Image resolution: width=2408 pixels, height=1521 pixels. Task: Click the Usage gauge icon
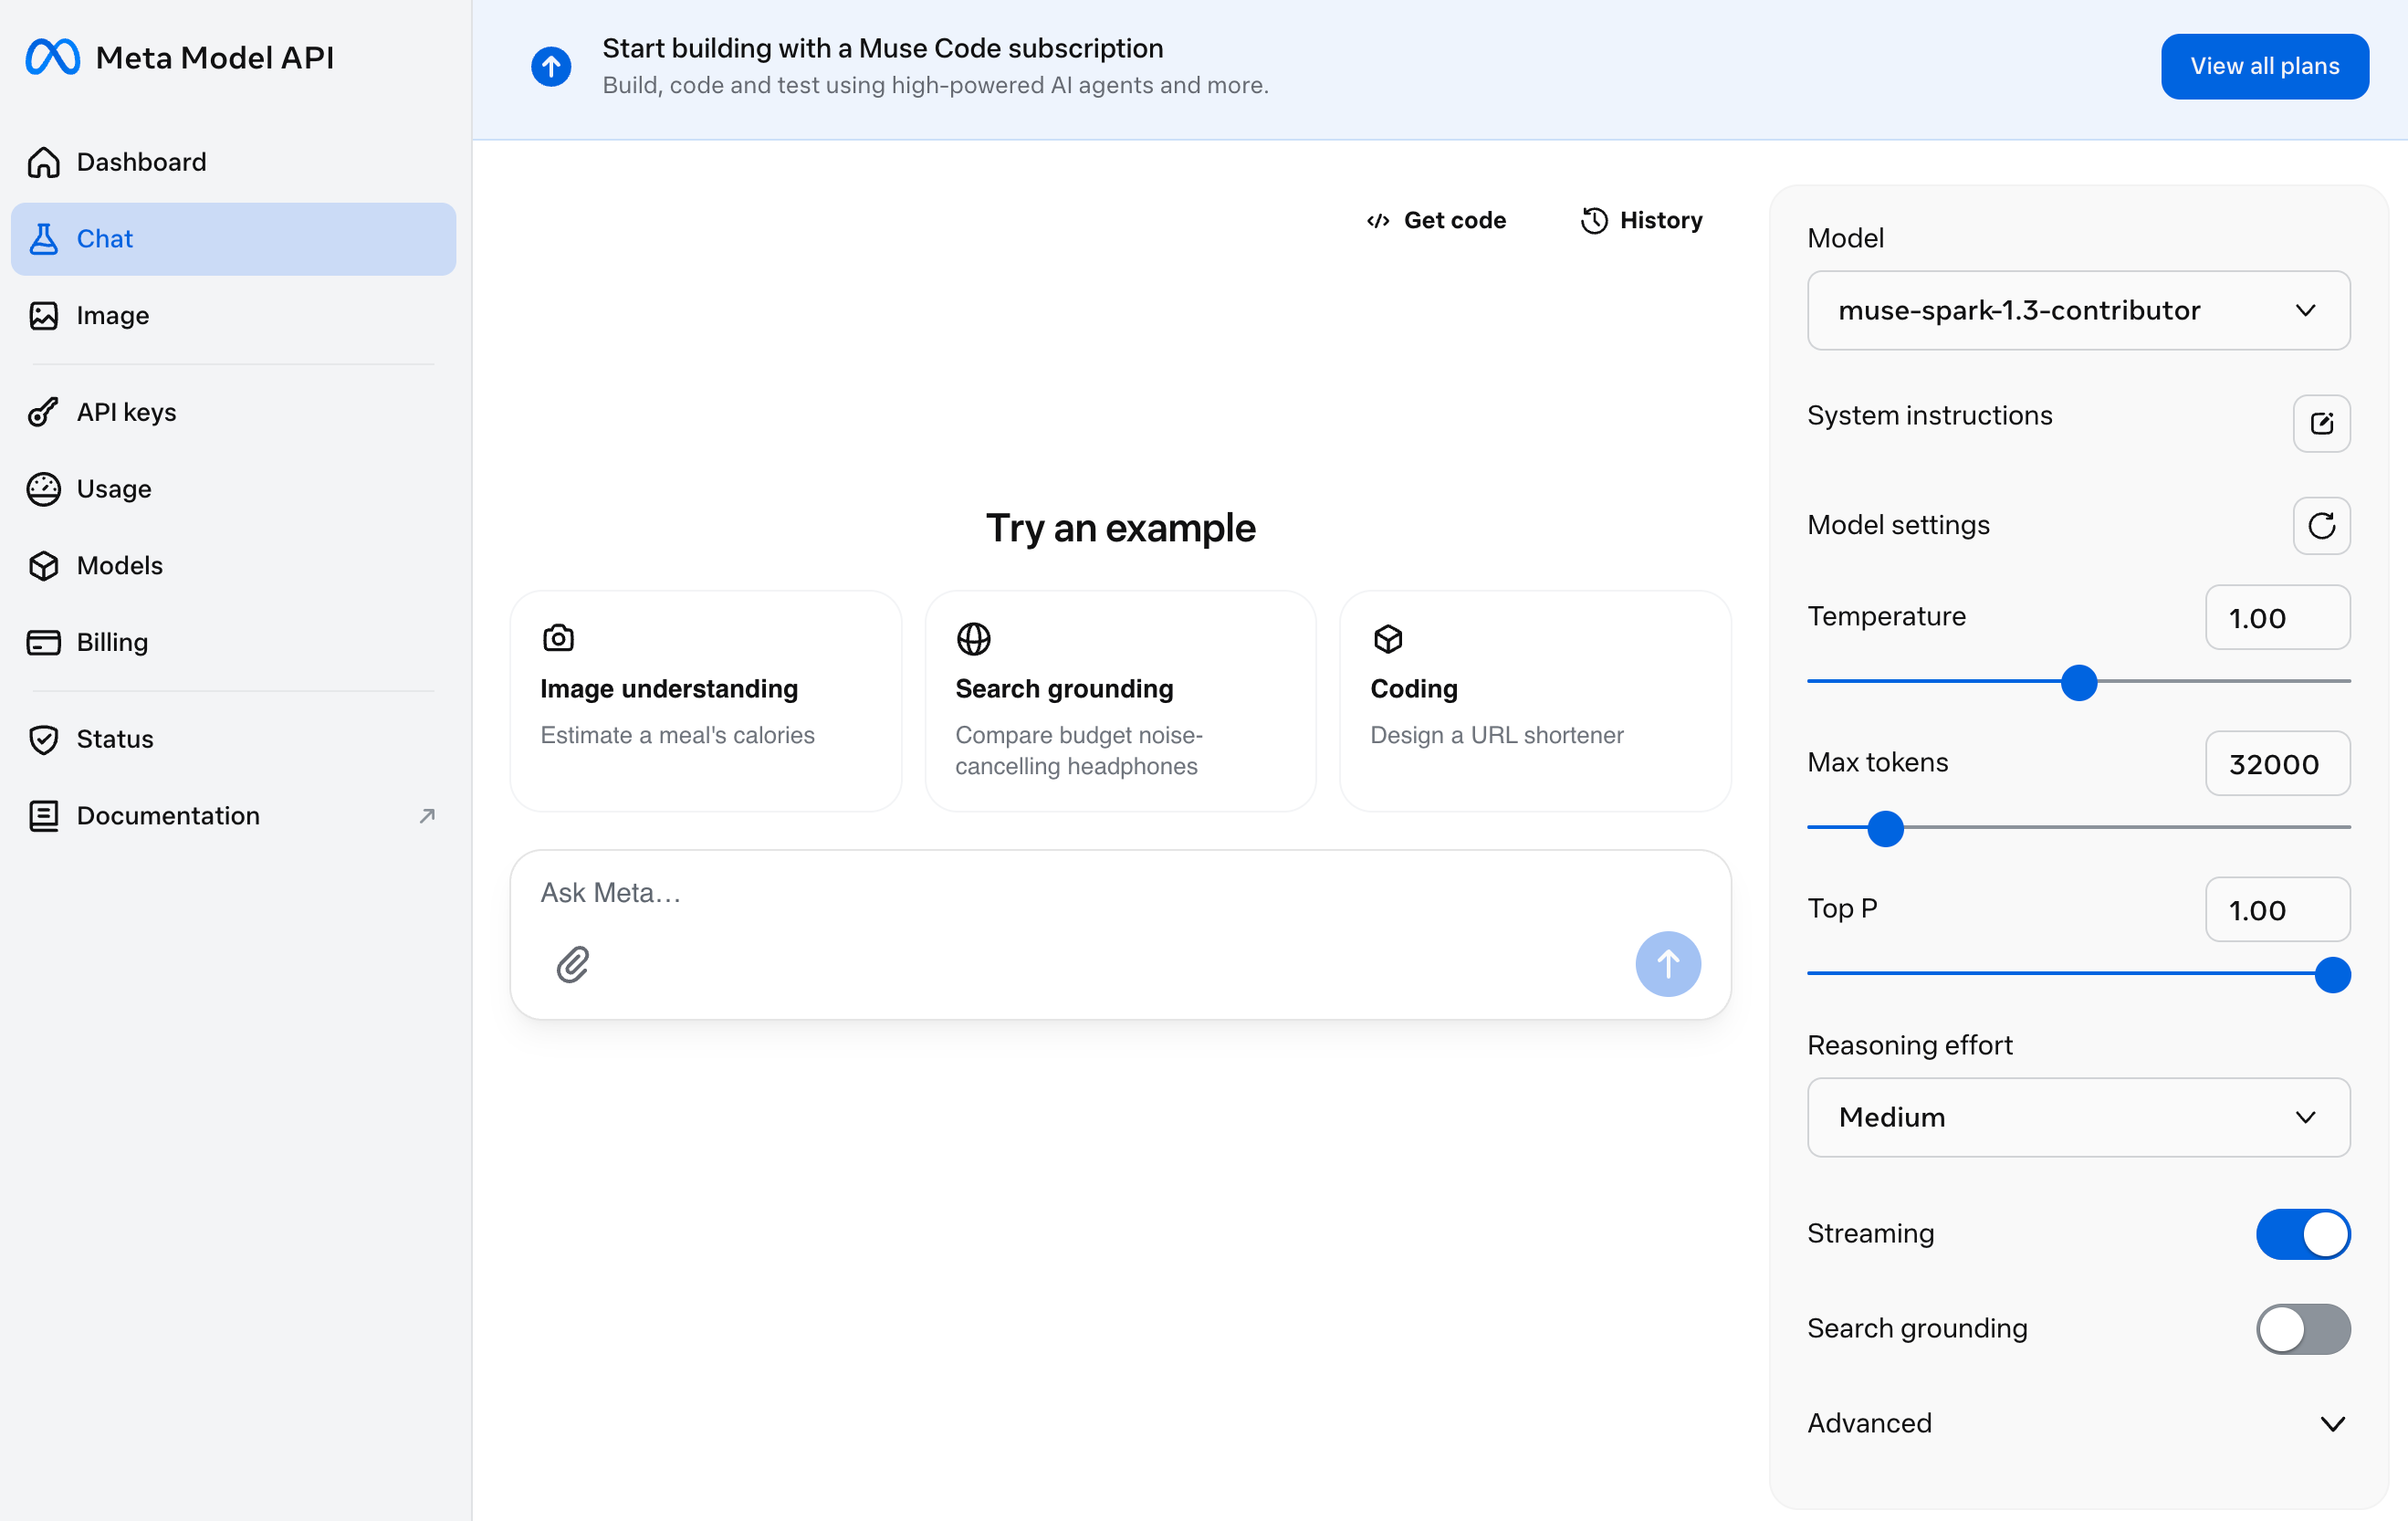[x=43, y=489]
